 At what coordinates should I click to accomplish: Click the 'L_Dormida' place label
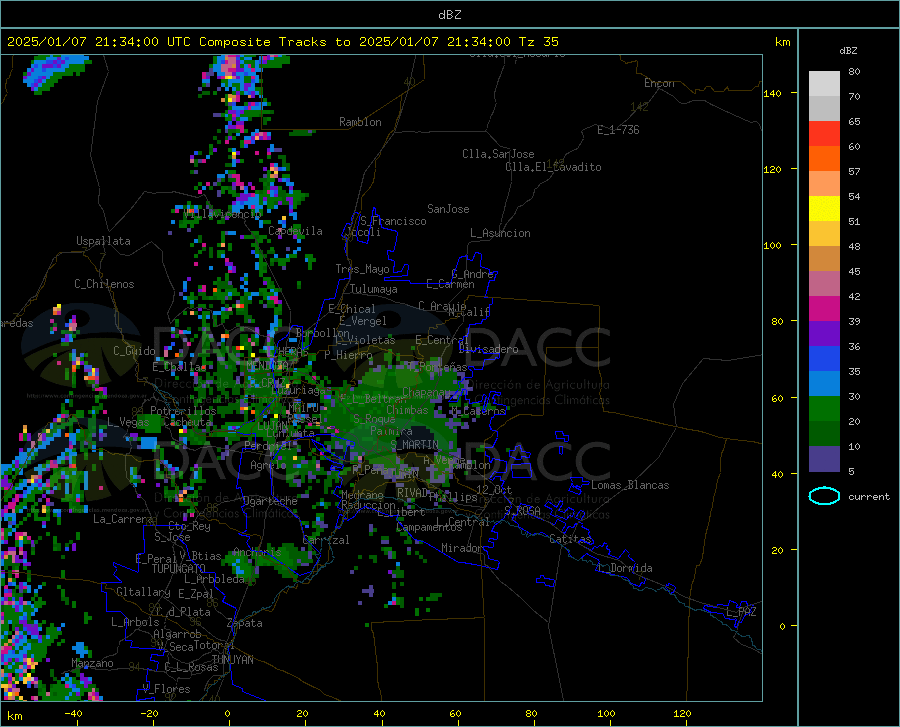[x=624, y=568]
